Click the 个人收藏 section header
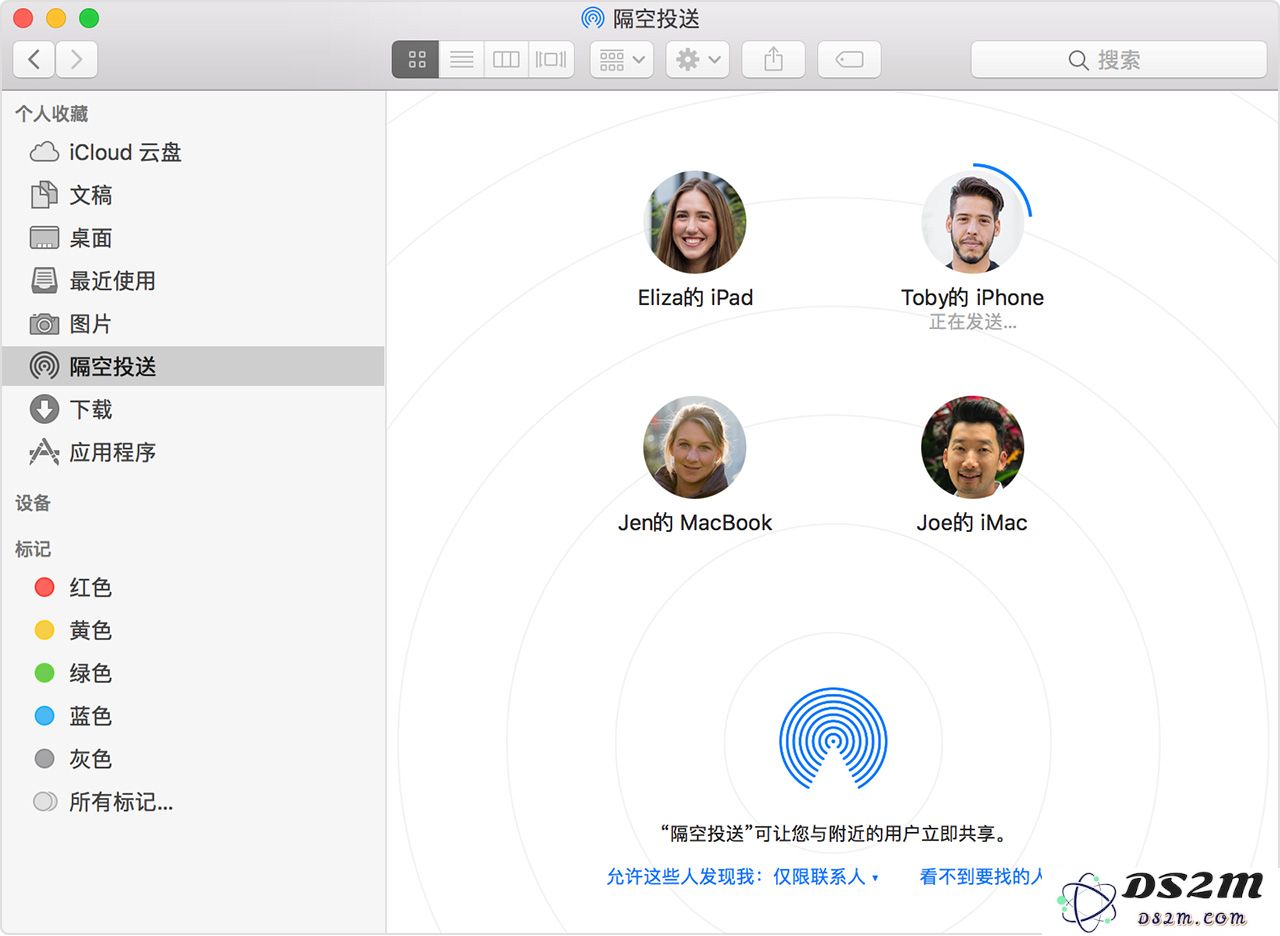 coord(51,114)
